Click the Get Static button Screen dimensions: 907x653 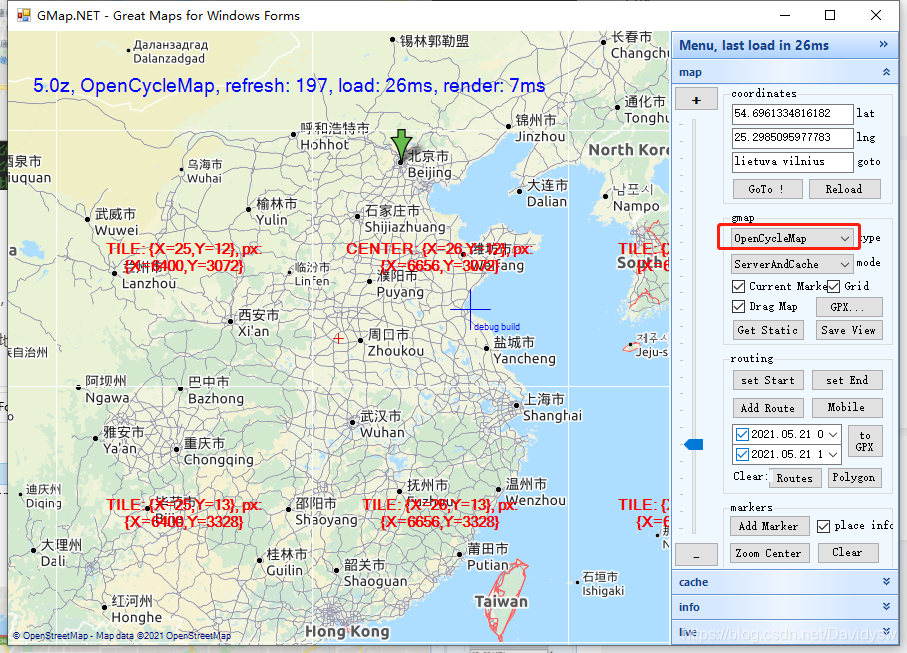coord(767,330)
